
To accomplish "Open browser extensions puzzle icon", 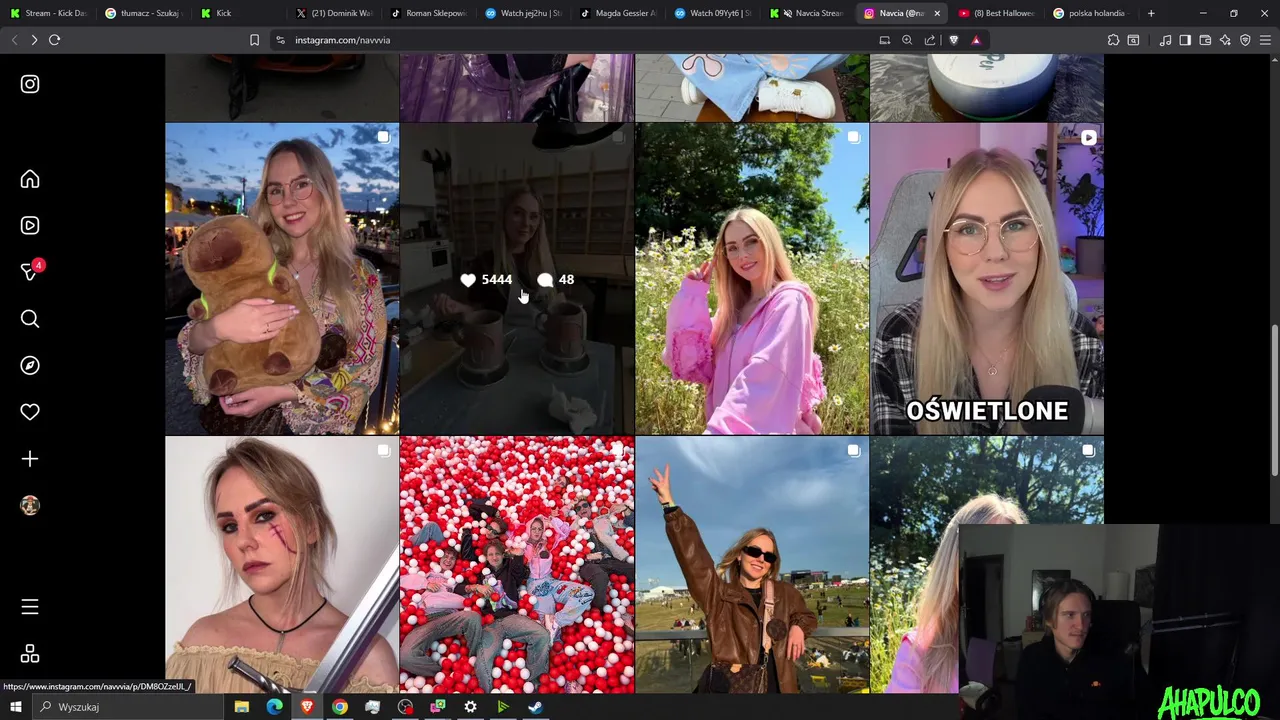I will pyautogui.click(x=1113, y=40).
